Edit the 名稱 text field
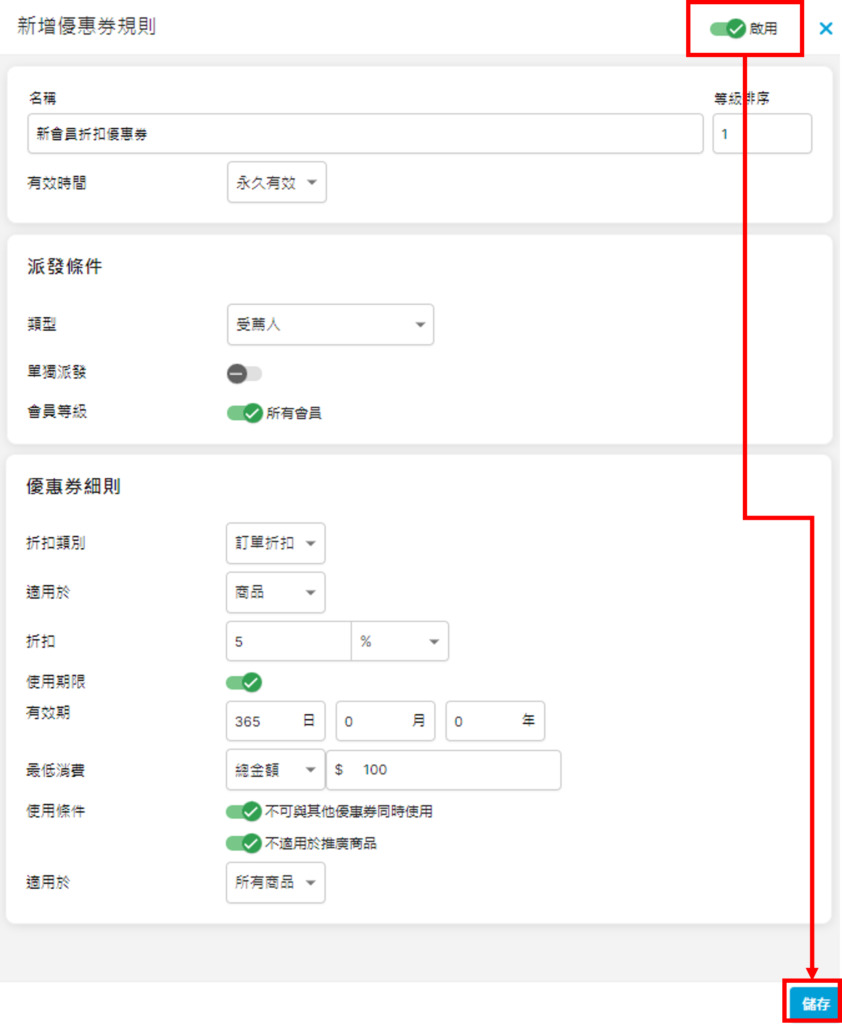 (365, 134)
